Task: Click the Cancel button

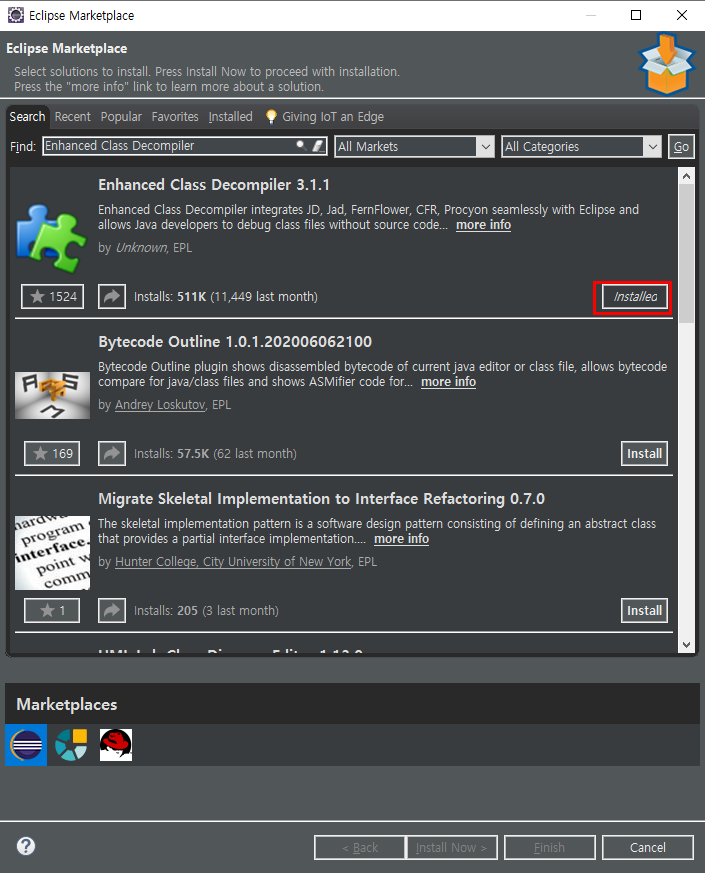Action: pyautogui.click(x=648, y=847)
